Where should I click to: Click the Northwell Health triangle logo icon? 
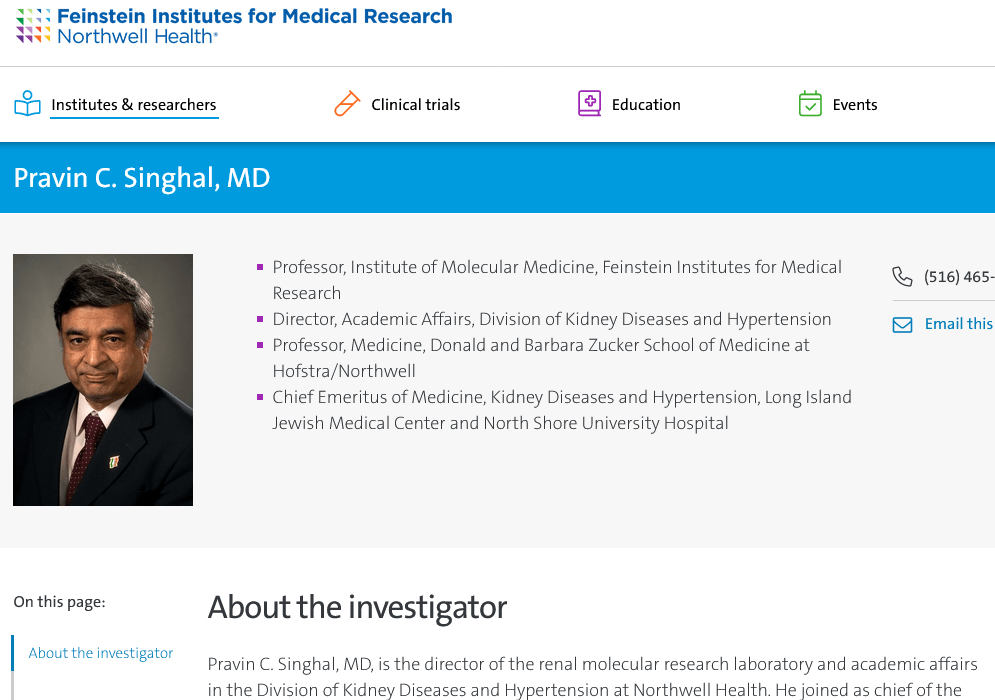[33, 26]
